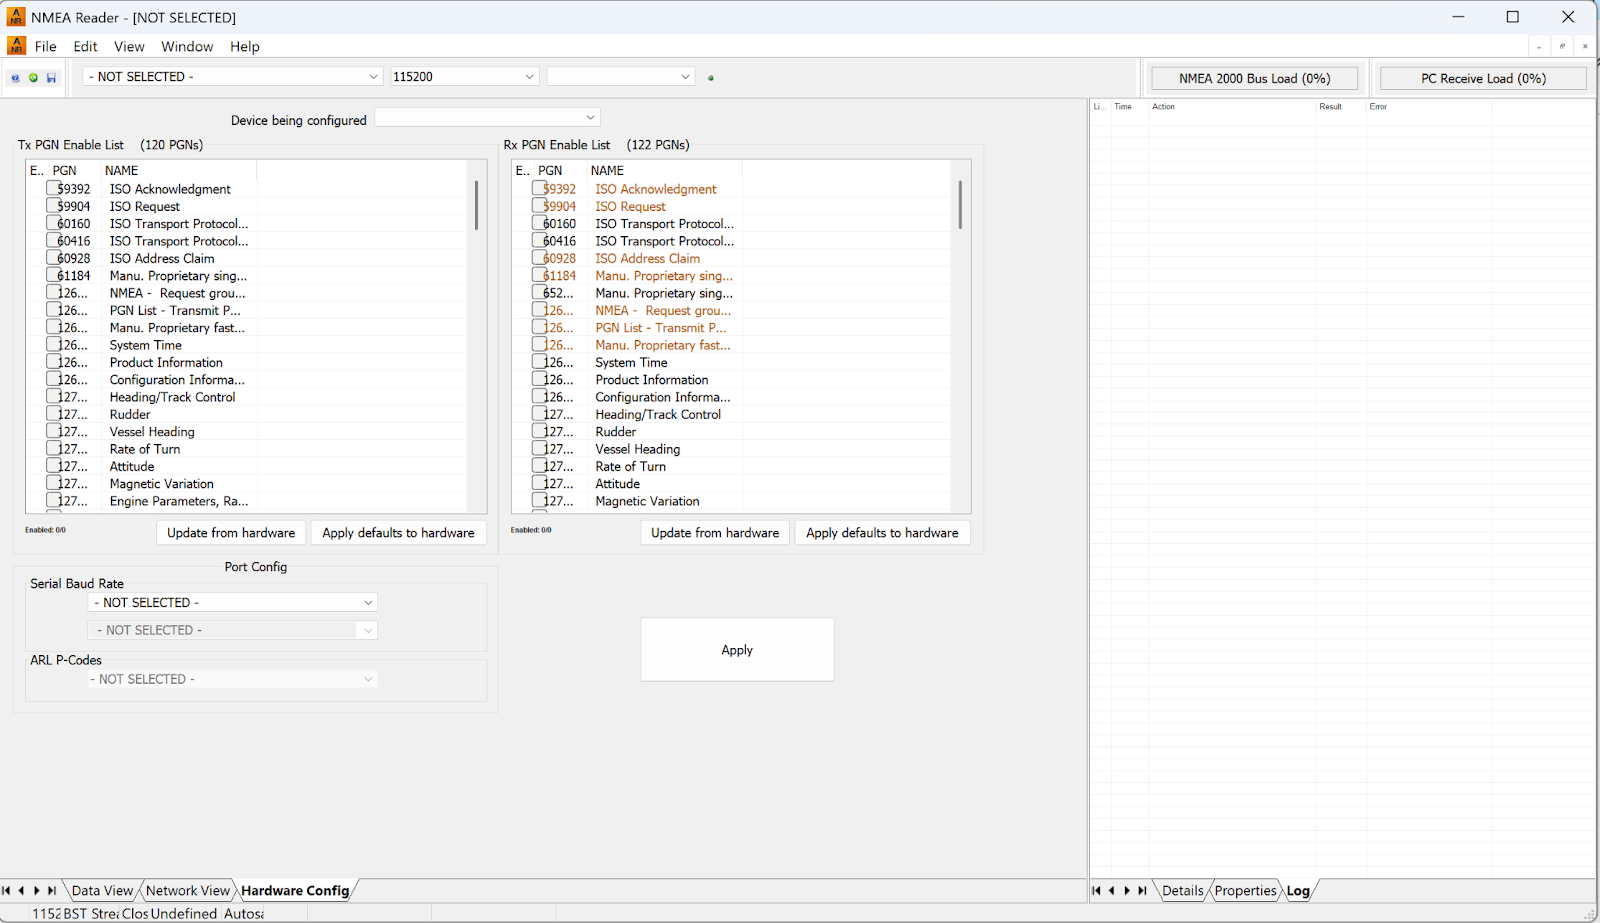Go to next tab in left tab strip
Viewport: 1600px width, 923px height.
pos(37,891)
